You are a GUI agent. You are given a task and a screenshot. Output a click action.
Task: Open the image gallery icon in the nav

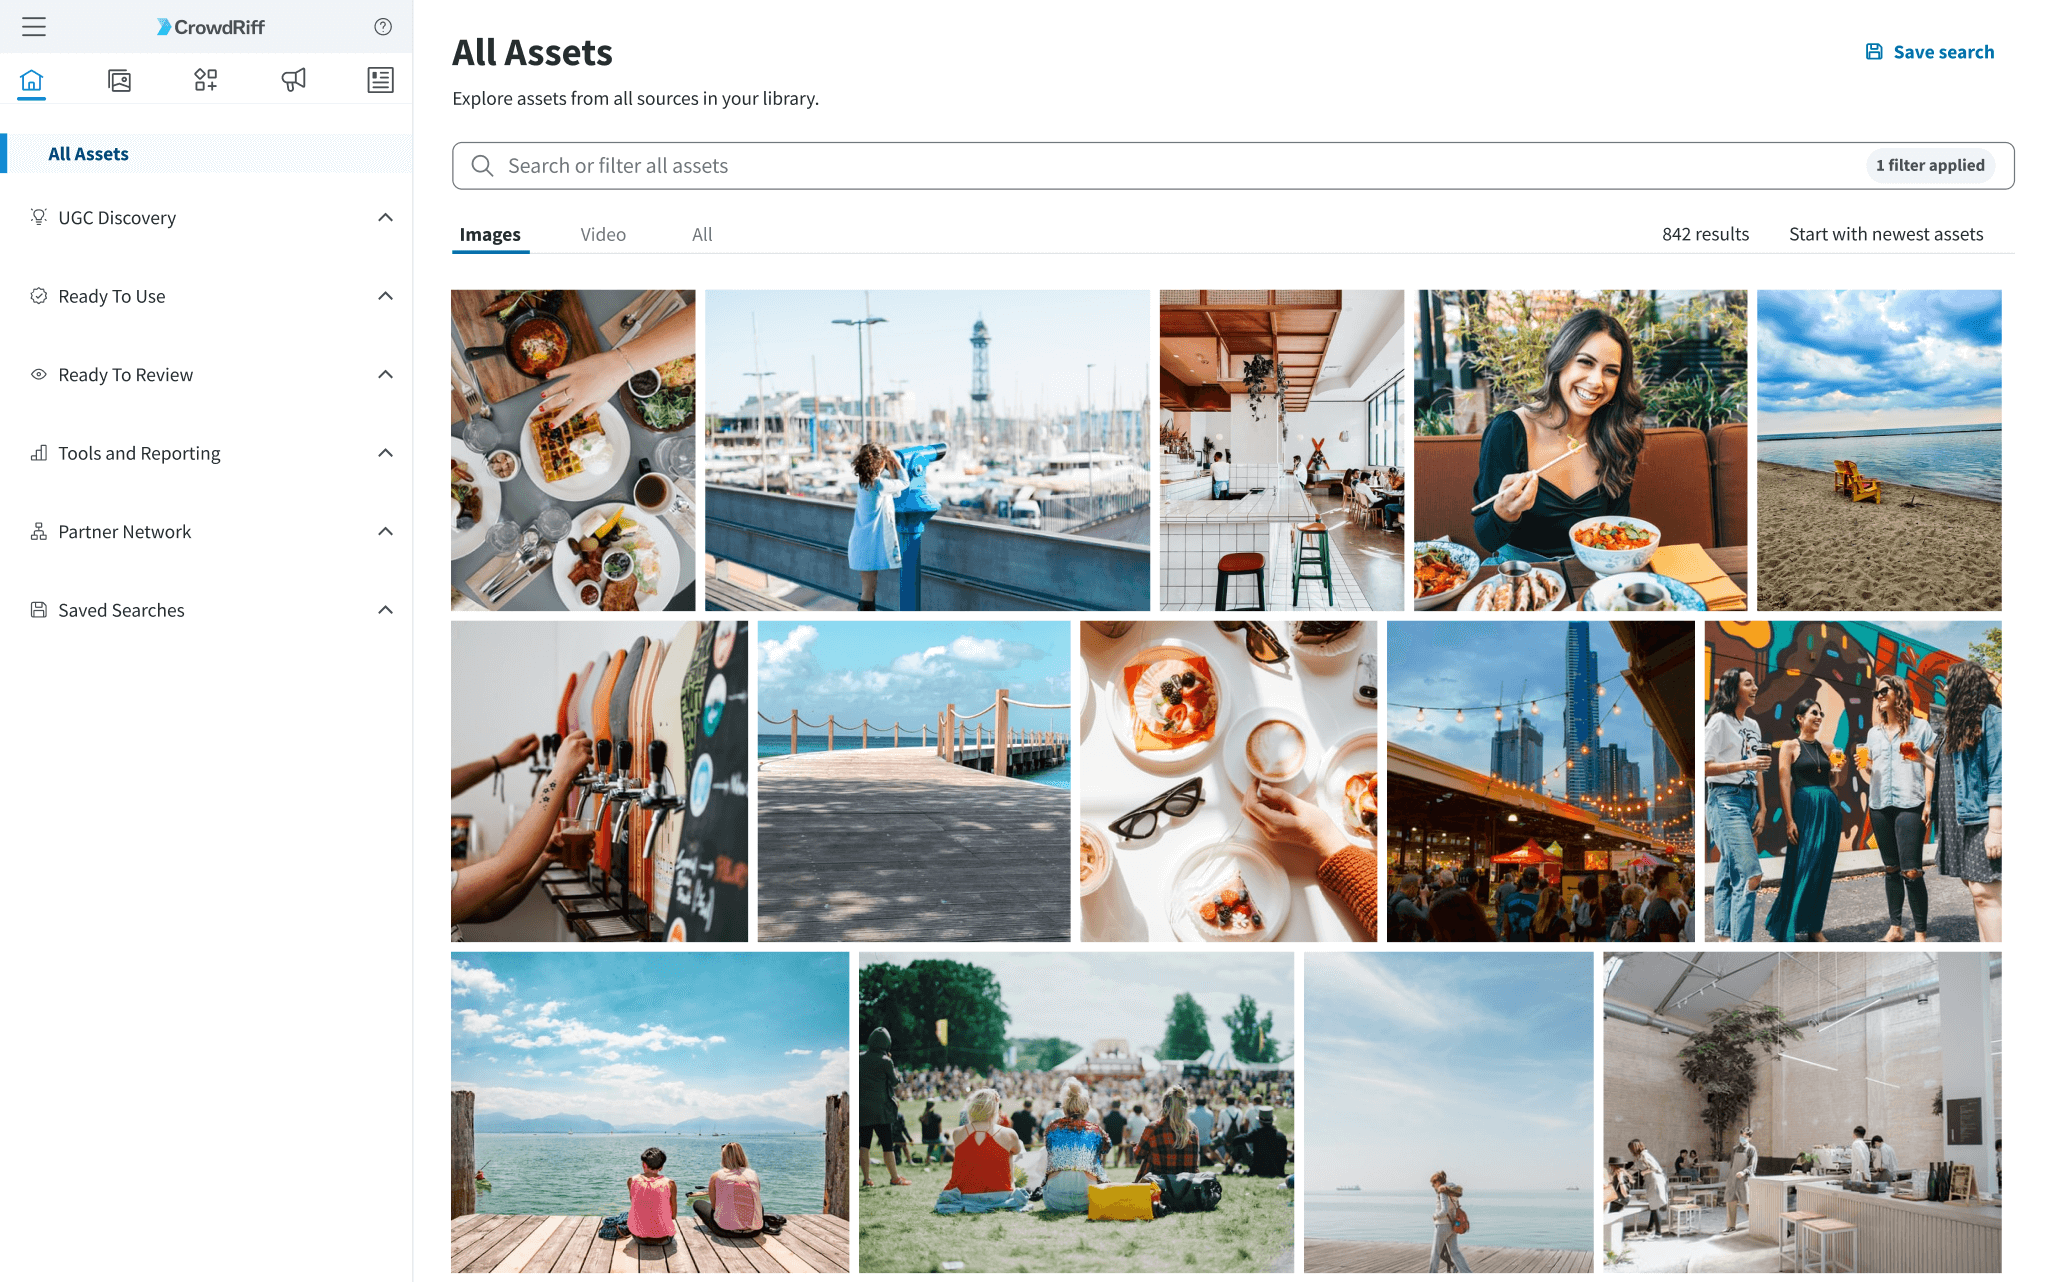(x=119, y=80)
